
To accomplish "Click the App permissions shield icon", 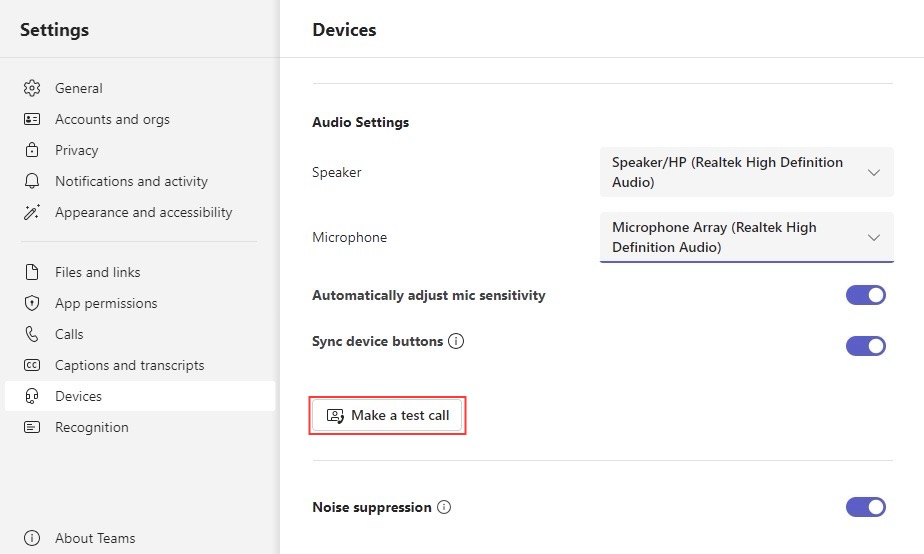I will tap(32, 303).
